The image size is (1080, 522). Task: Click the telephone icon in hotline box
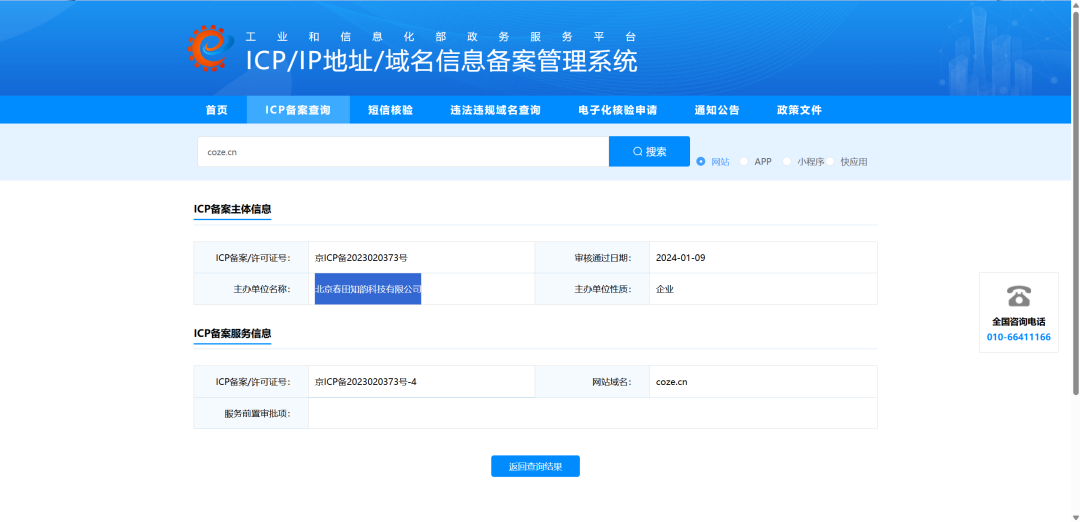pyautogui.click(x=1019, y=297)
